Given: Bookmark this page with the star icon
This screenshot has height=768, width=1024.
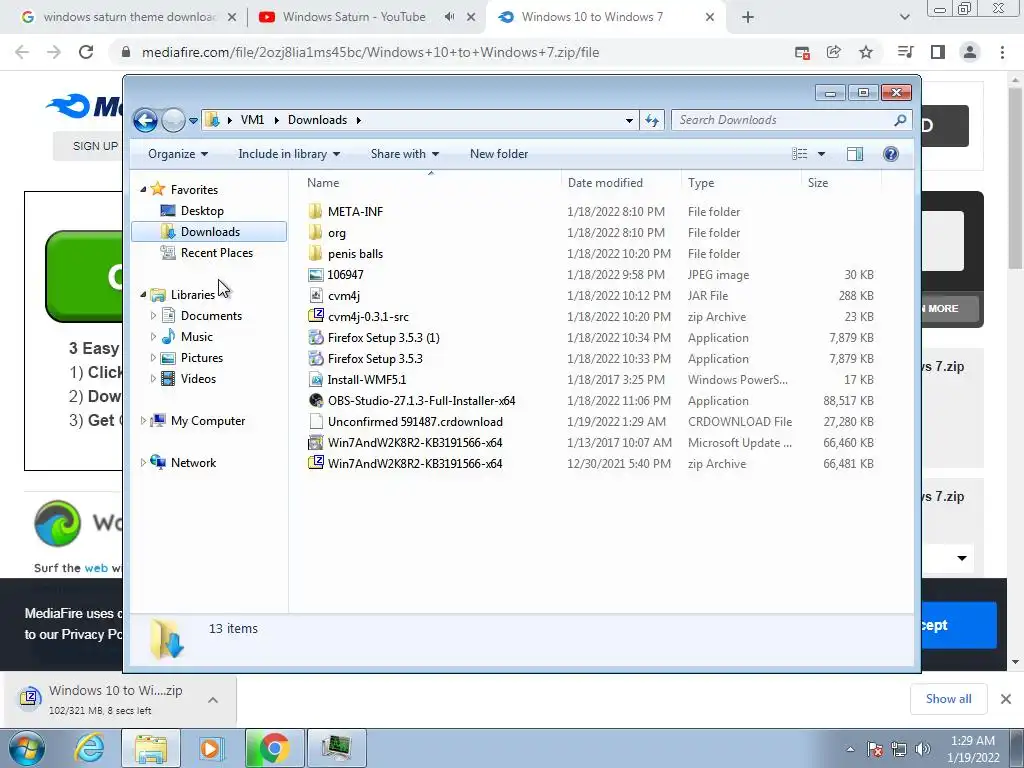Looking at the screenshot, I should (x=865, y=52).
